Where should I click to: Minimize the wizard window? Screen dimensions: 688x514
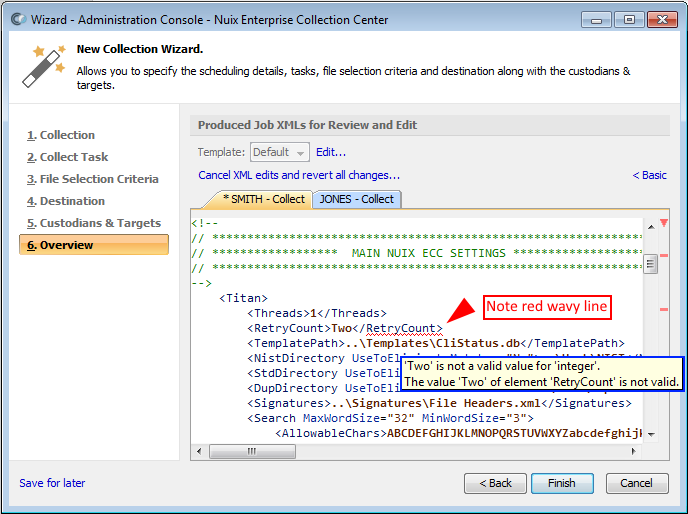point(596,20)
